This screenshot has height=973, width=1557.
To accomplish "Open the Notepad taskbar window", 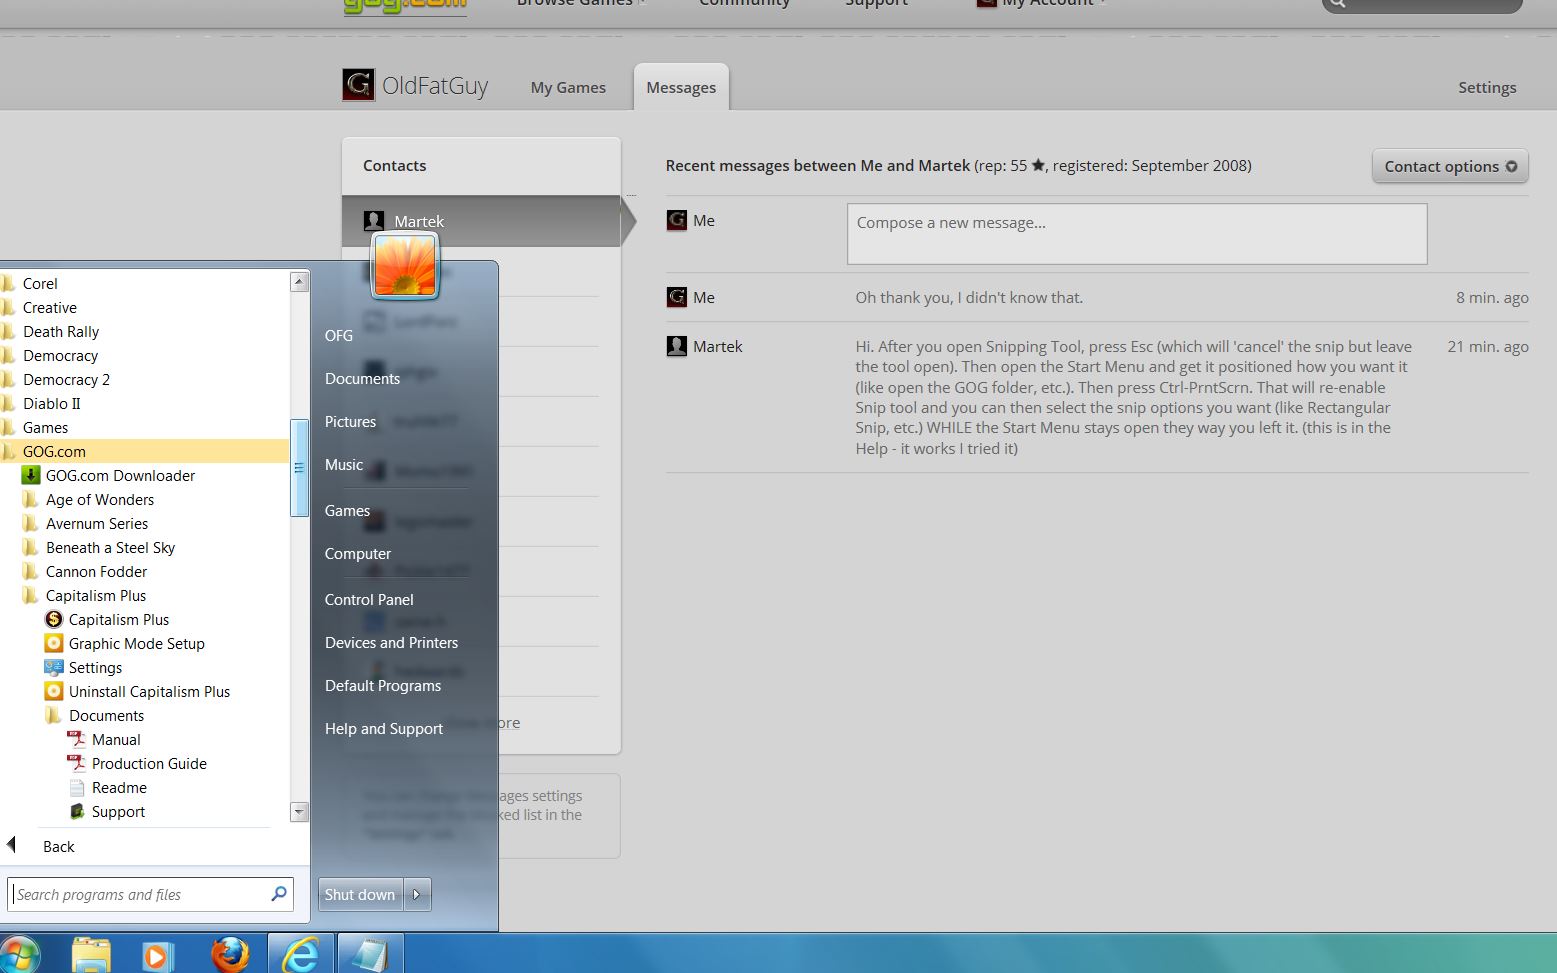I will [371, 954].
